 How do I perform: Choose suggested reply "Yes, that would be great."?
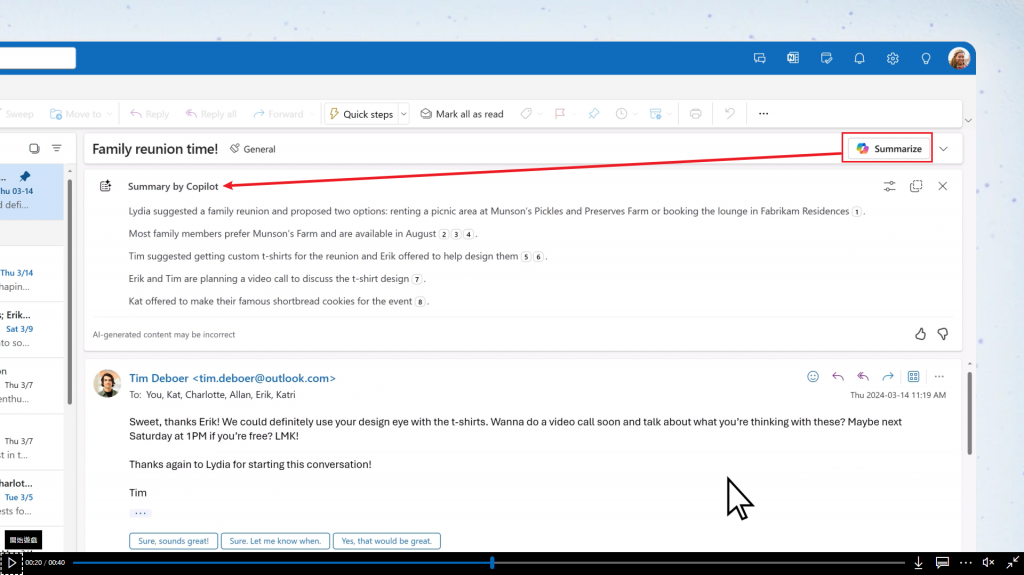pyautogui.click(x=387, y=541)
